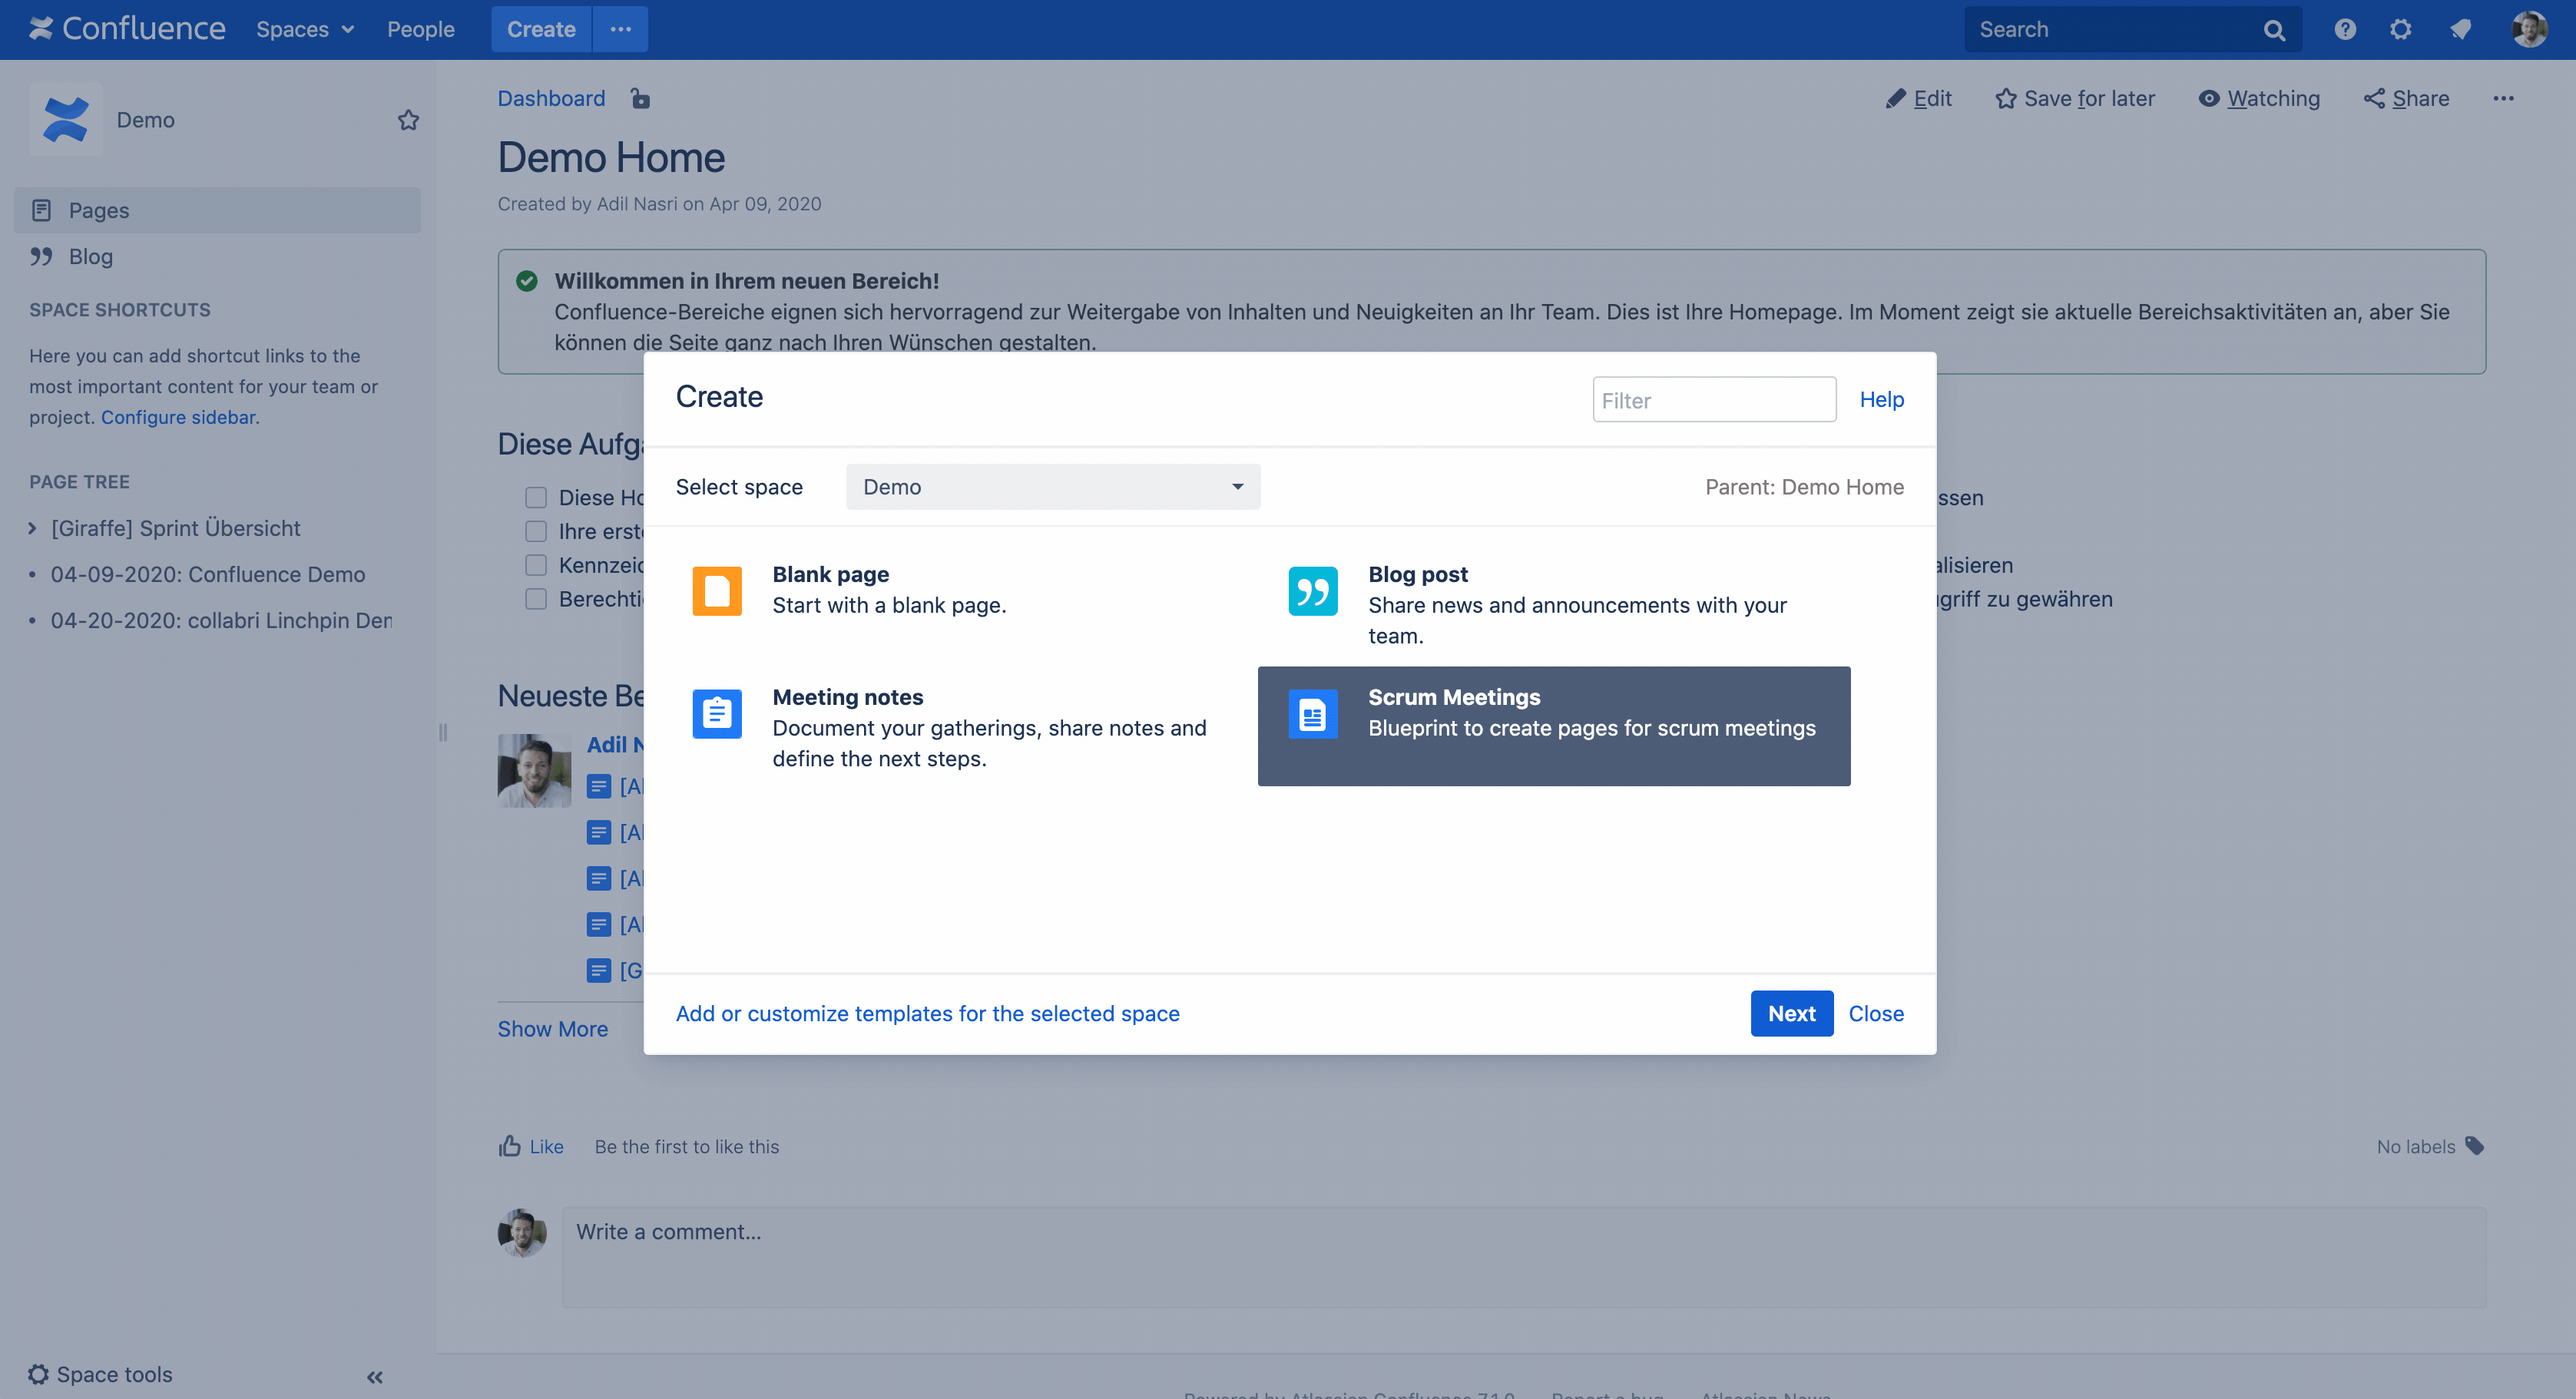
Task: Open 04-20-2020: collabri Linchpin page
Action: coord(221,620)
